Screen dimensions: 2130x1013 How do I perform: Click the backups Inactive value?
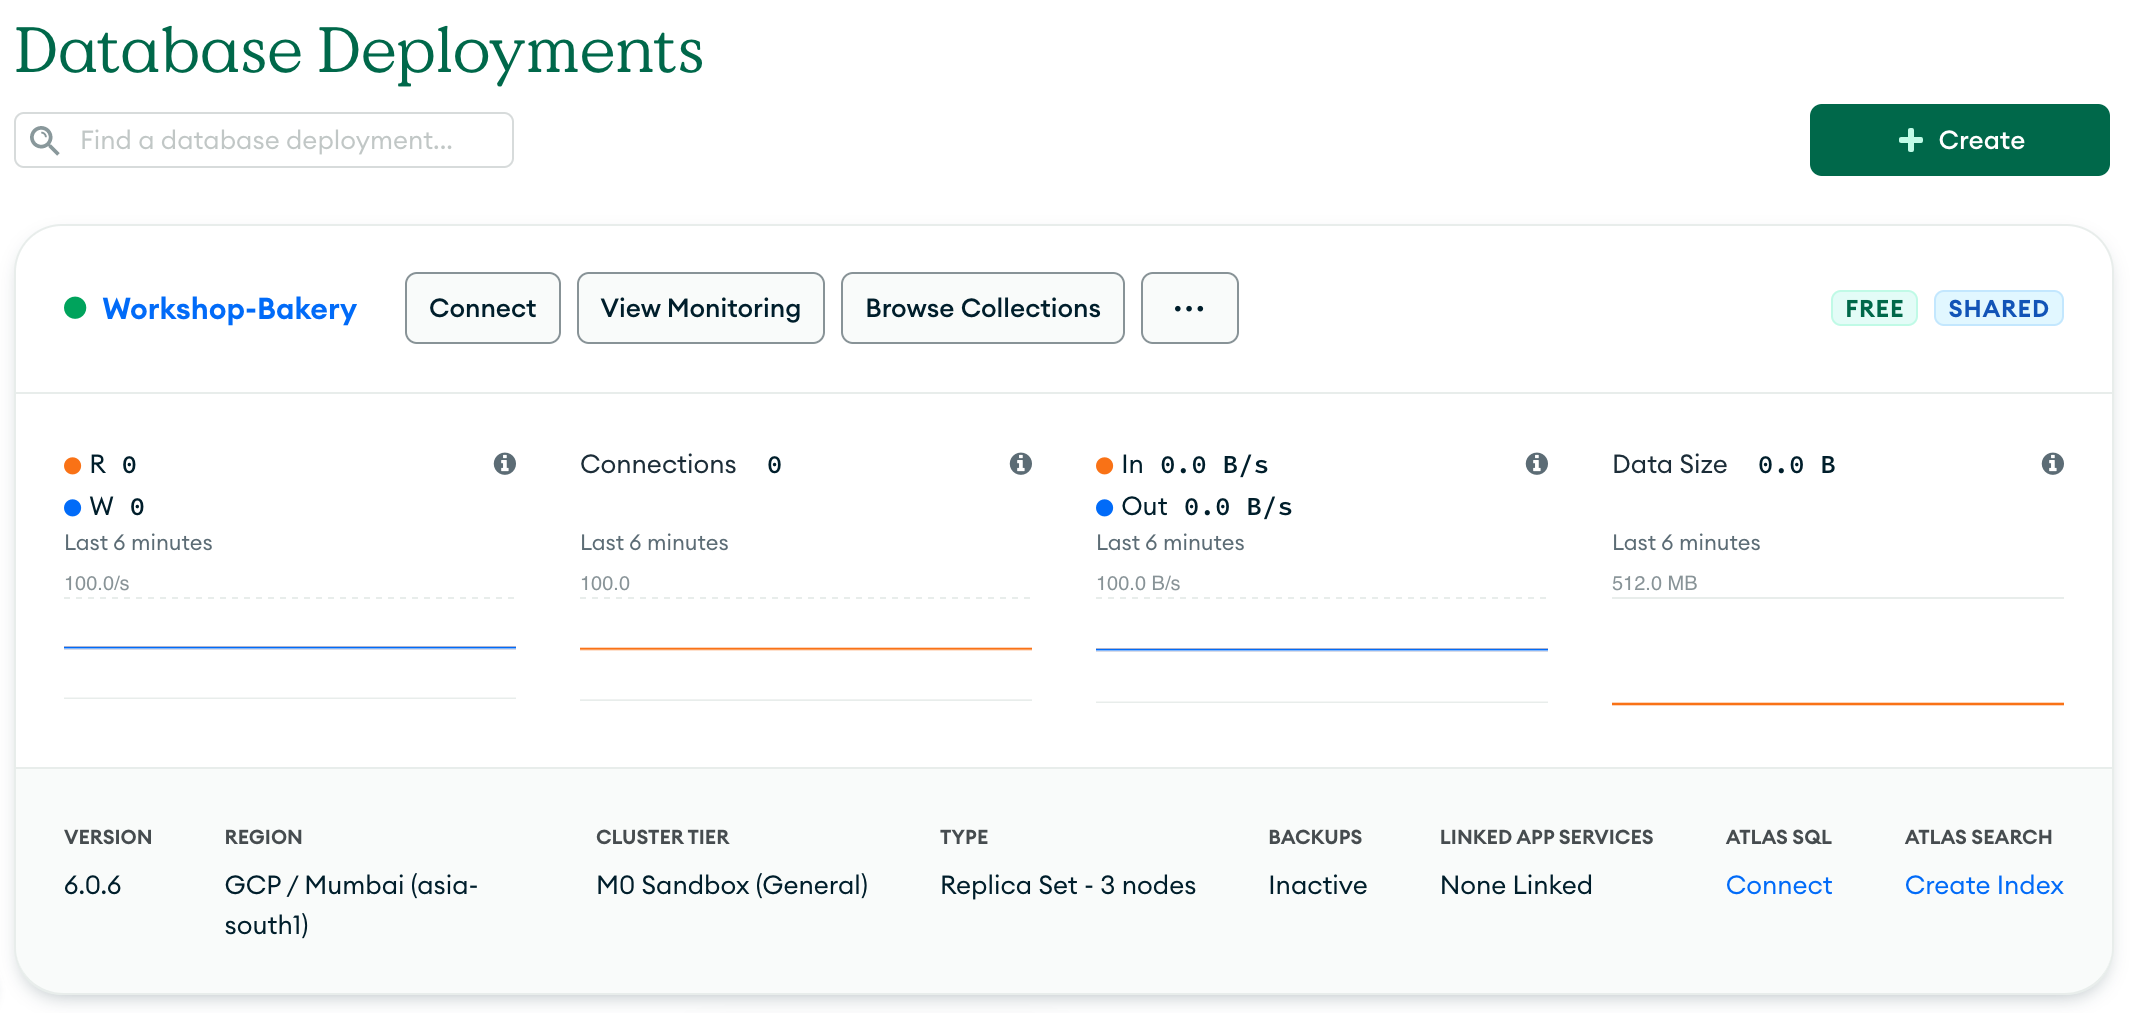1317,885
